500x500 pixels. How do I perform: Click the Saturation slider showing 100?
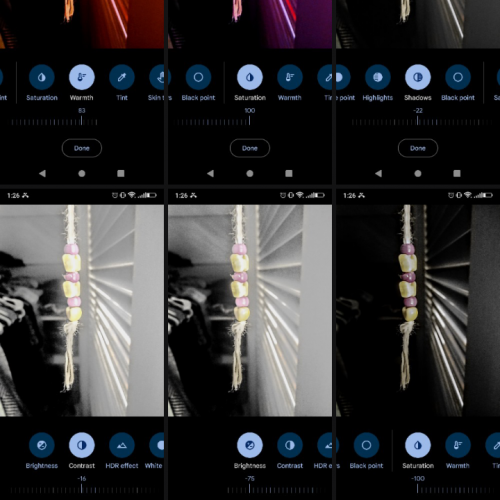[212, 122]
